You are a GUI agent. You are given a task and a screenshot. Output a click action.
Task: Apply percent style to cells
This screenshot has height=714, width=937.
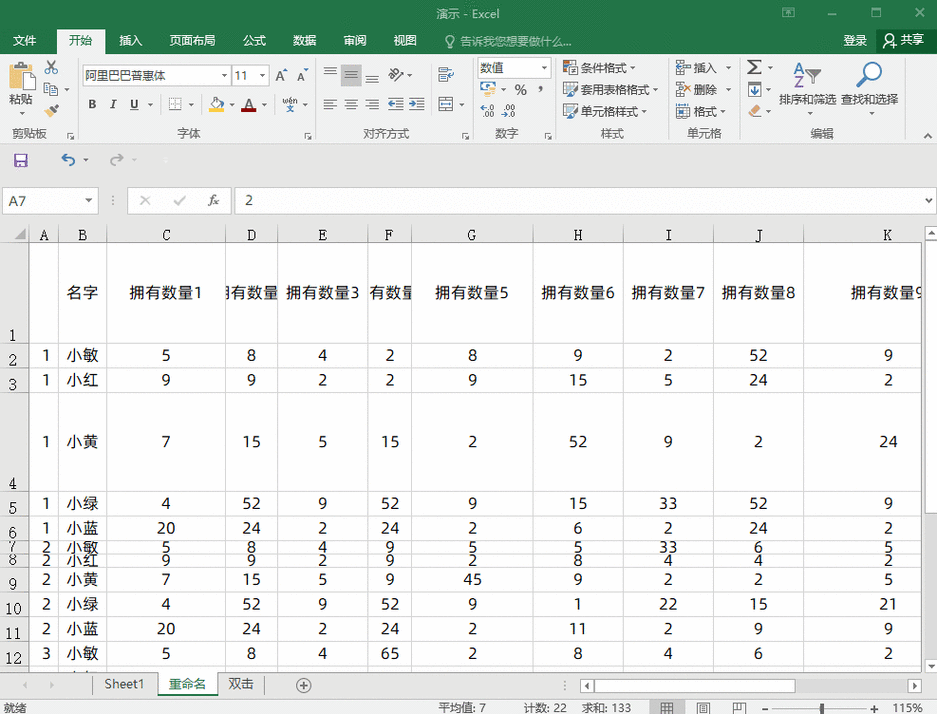[520, 90]
